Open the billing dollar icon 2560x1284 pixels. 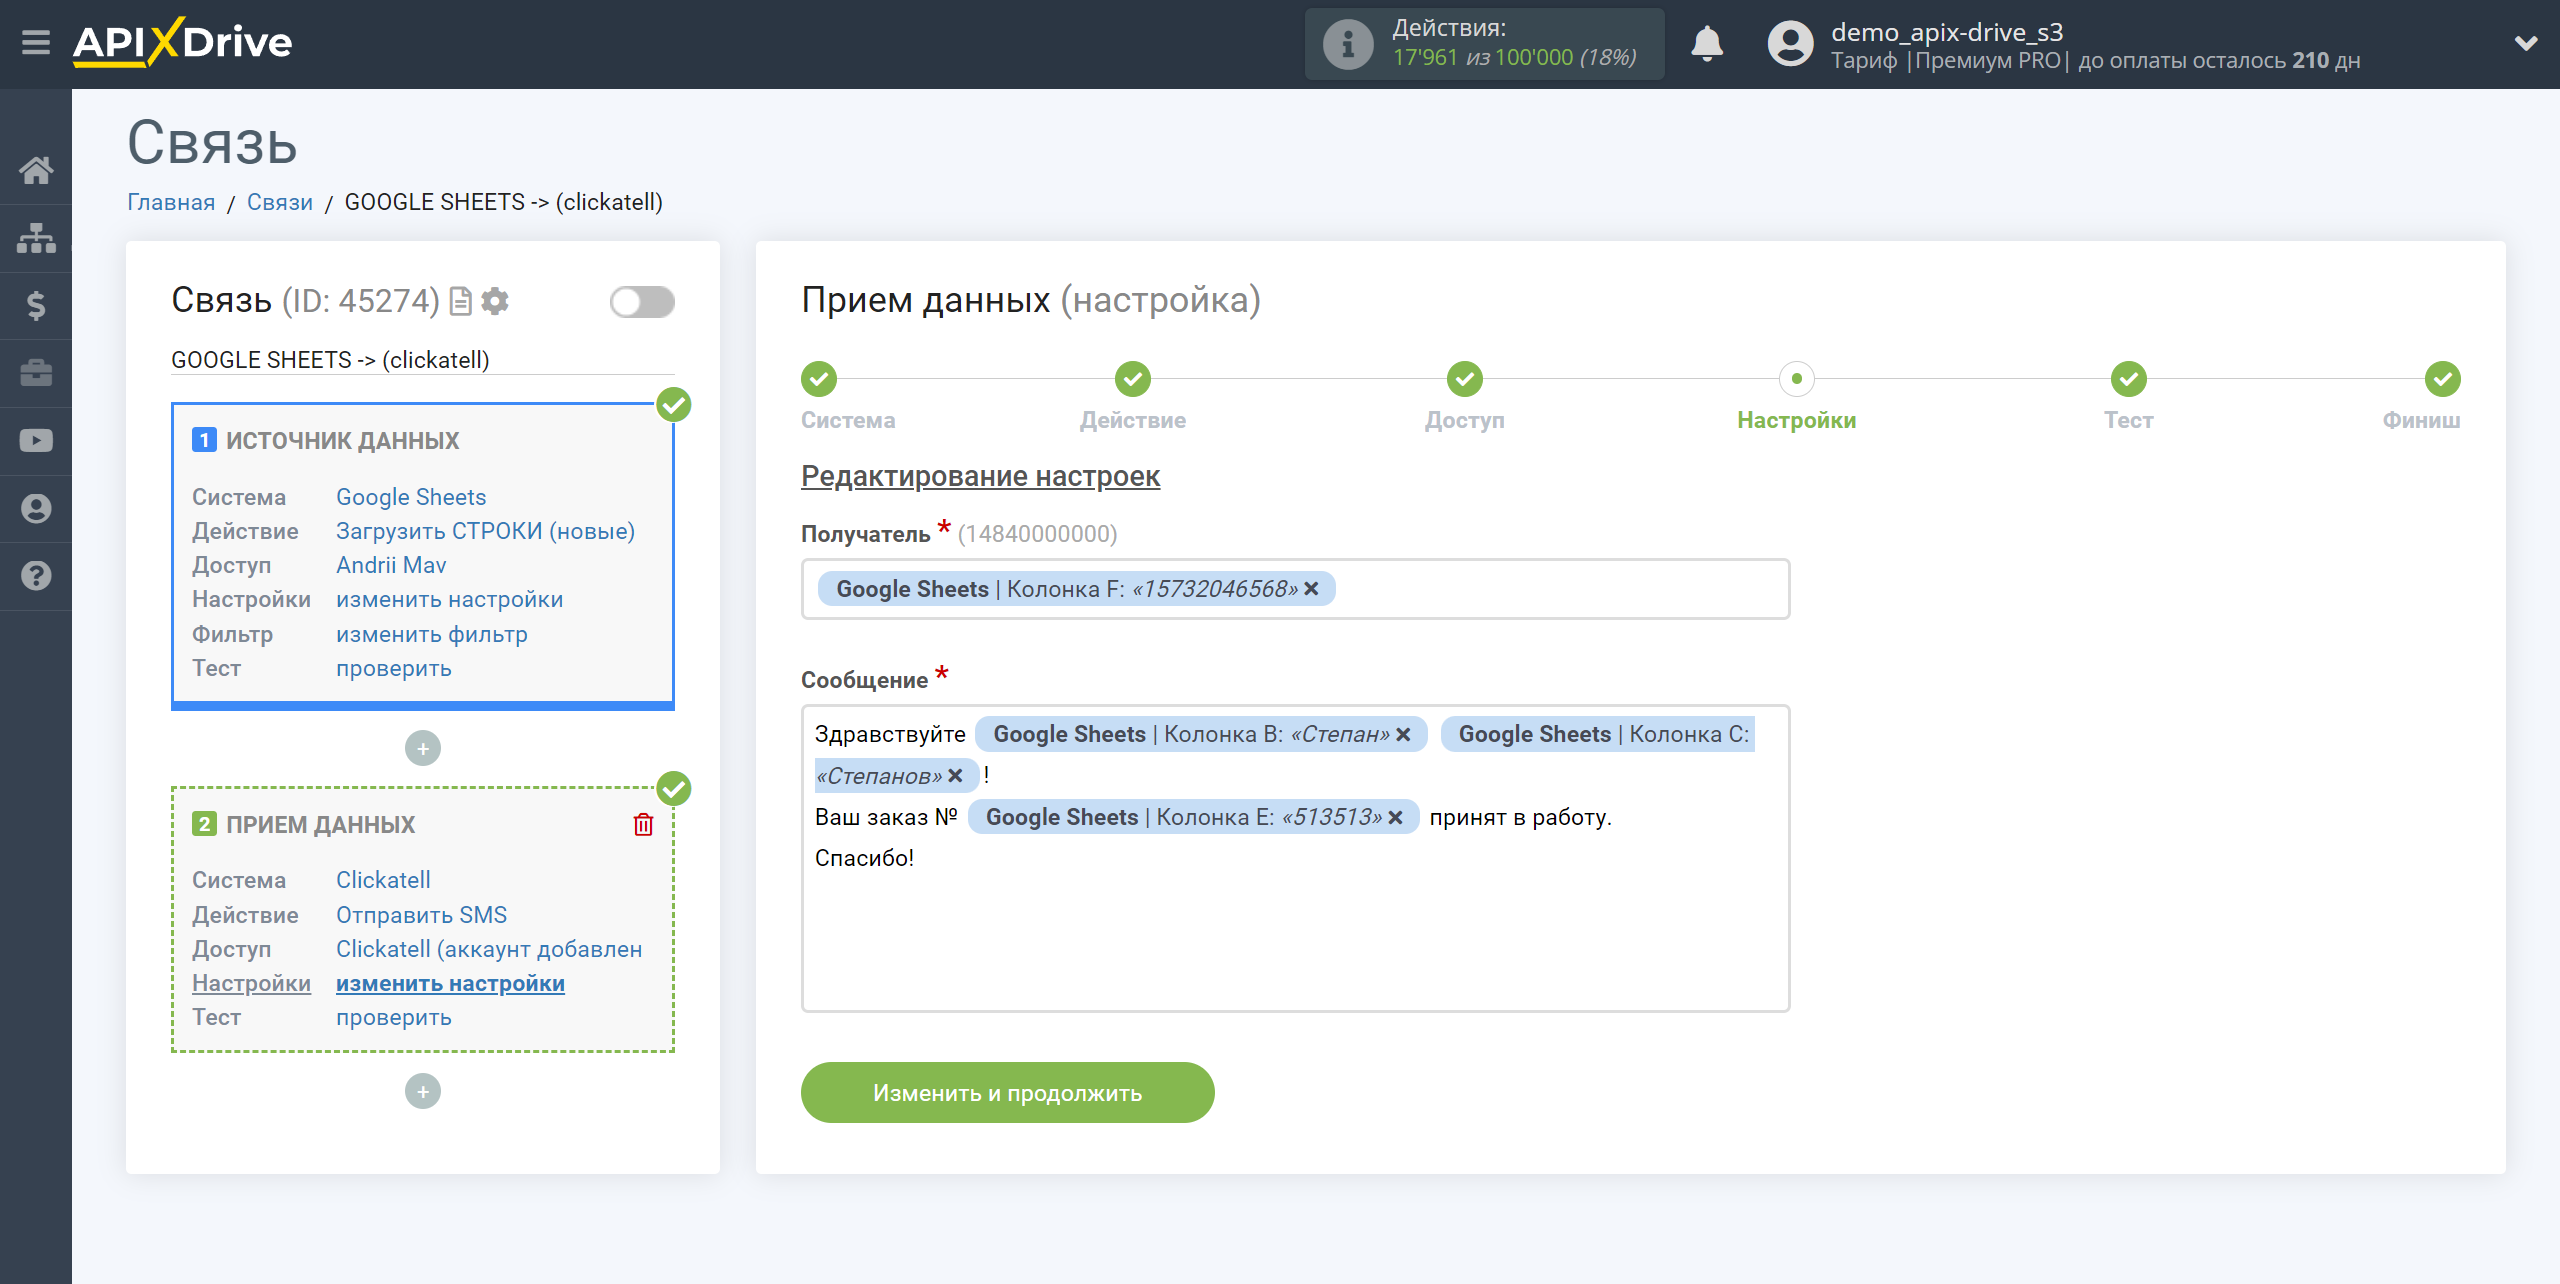(x=36, y=305)
